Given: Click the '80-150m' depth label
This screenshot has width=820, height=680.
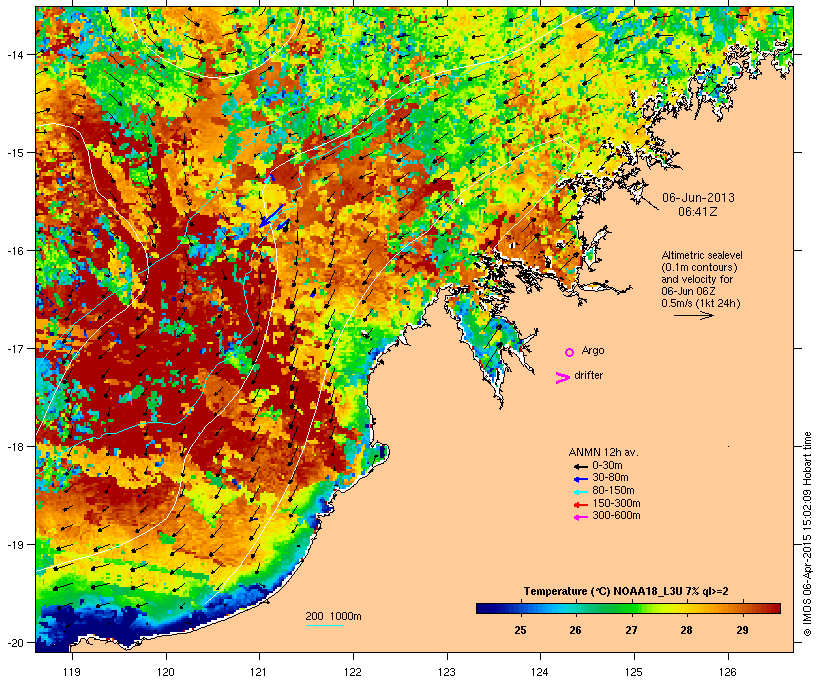Looking at the screenshot, I should click(x=613, y=491).
